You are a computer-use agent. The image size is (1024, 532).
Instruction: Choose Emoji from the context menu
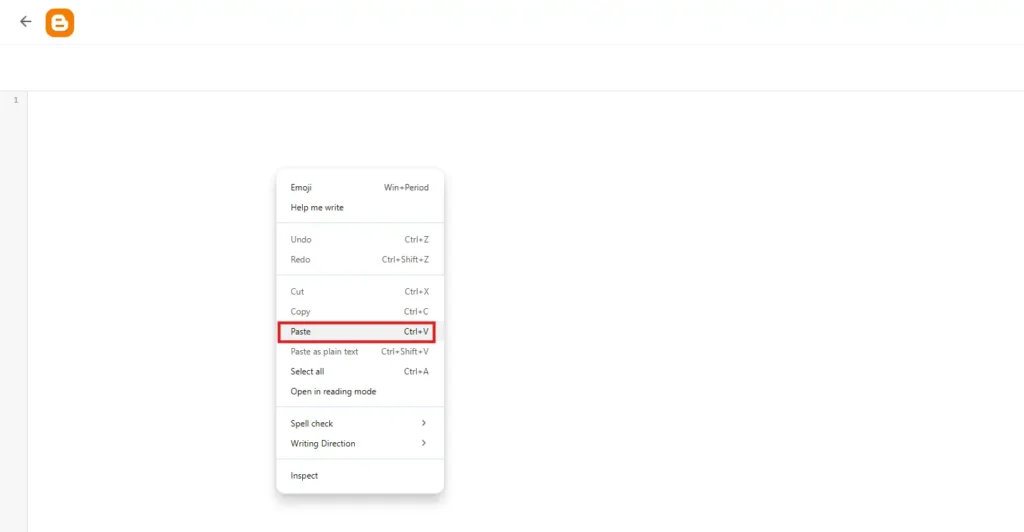click(x=360, y=187)
